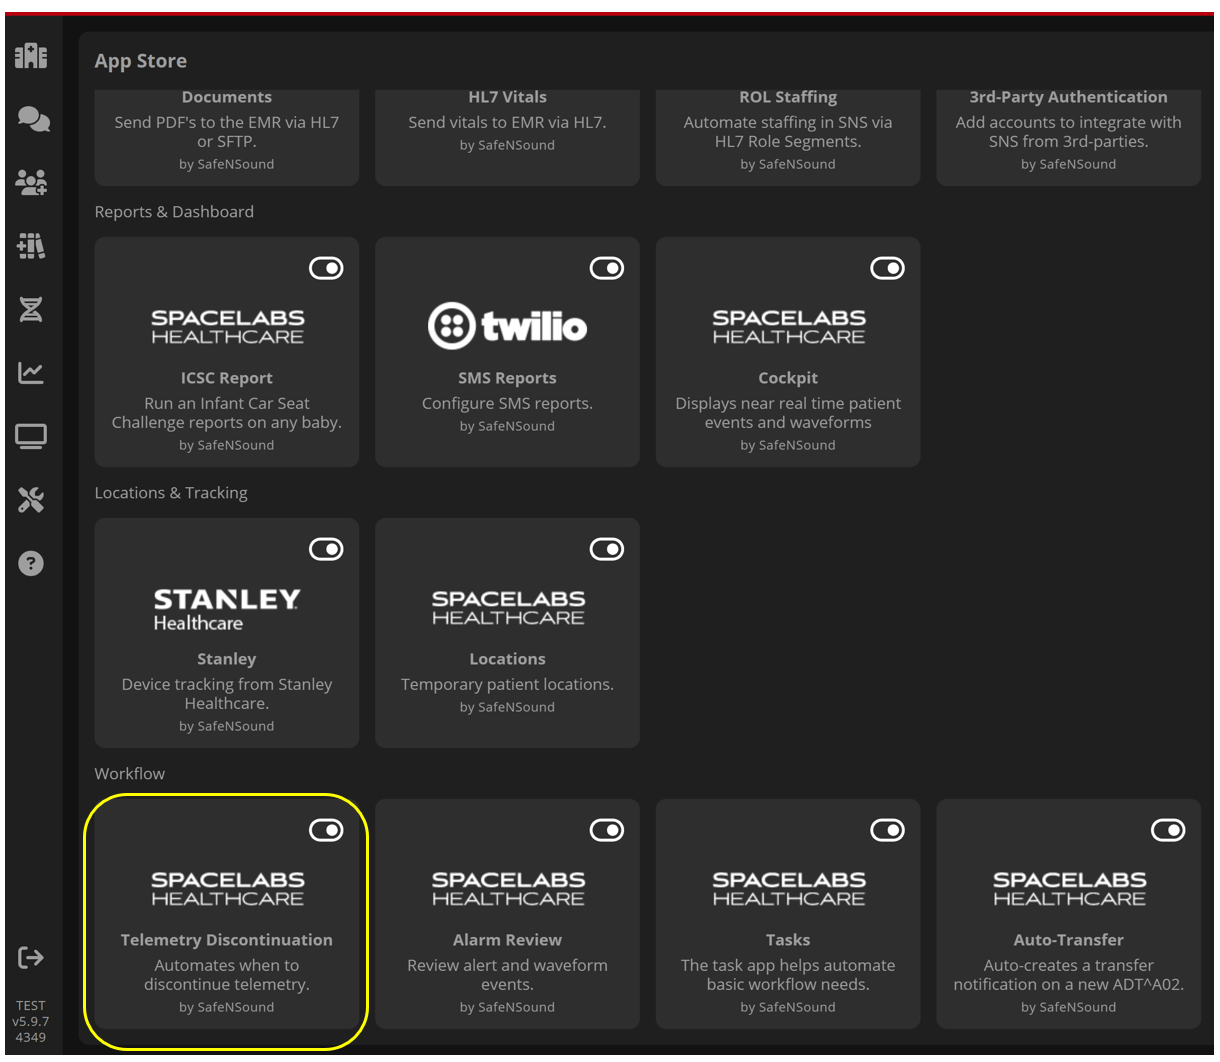Click Spacelabs logo on Locations card

tap(507, 608)
